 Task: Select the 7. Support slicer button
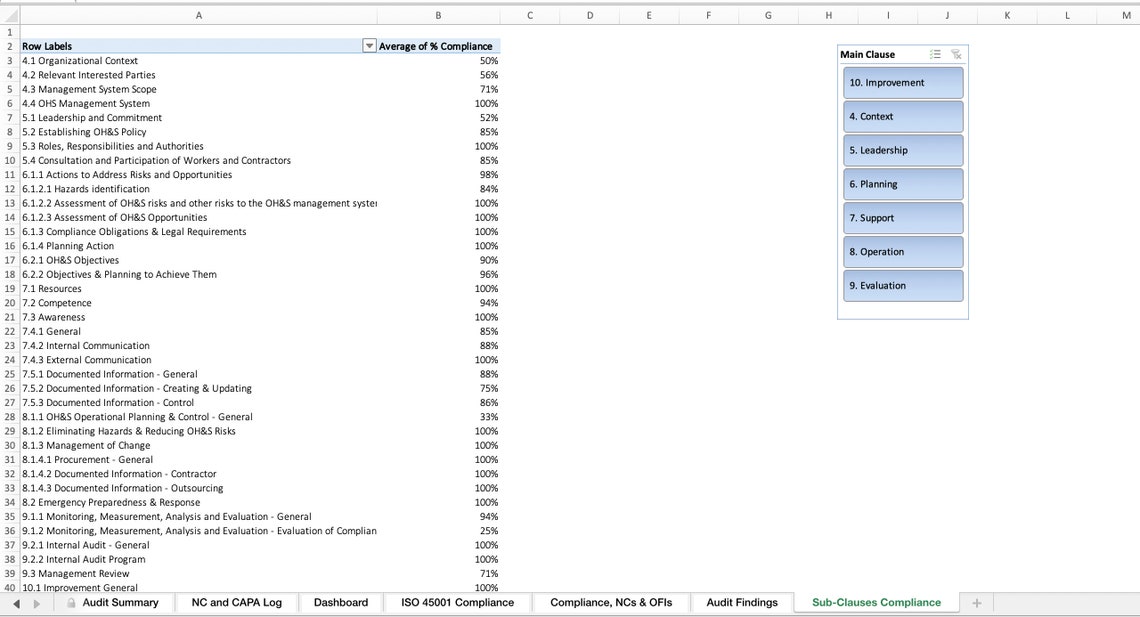point(900,218)
